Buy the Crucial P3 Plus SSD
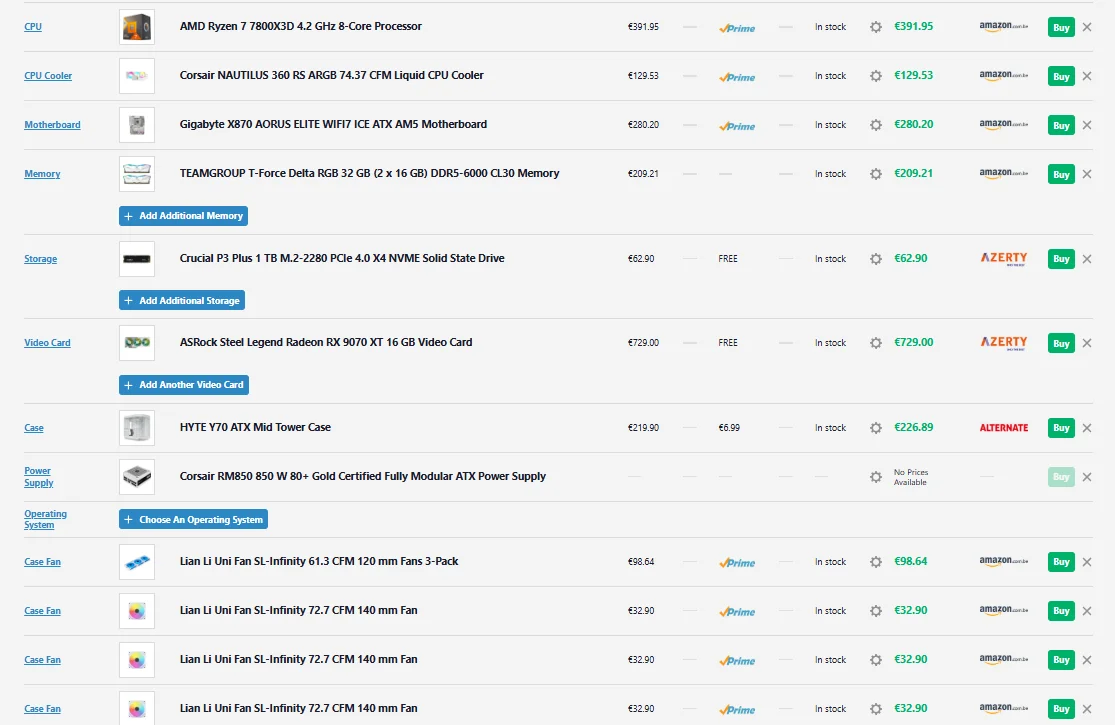1115x725 pixels. coord(1061,259)
